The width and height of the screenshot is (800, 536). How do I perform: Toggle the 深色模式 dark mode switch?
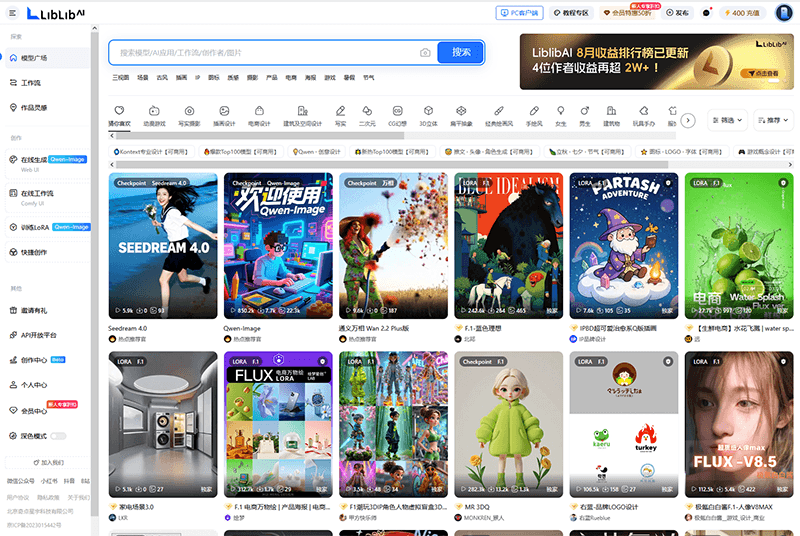pos(58,436)
